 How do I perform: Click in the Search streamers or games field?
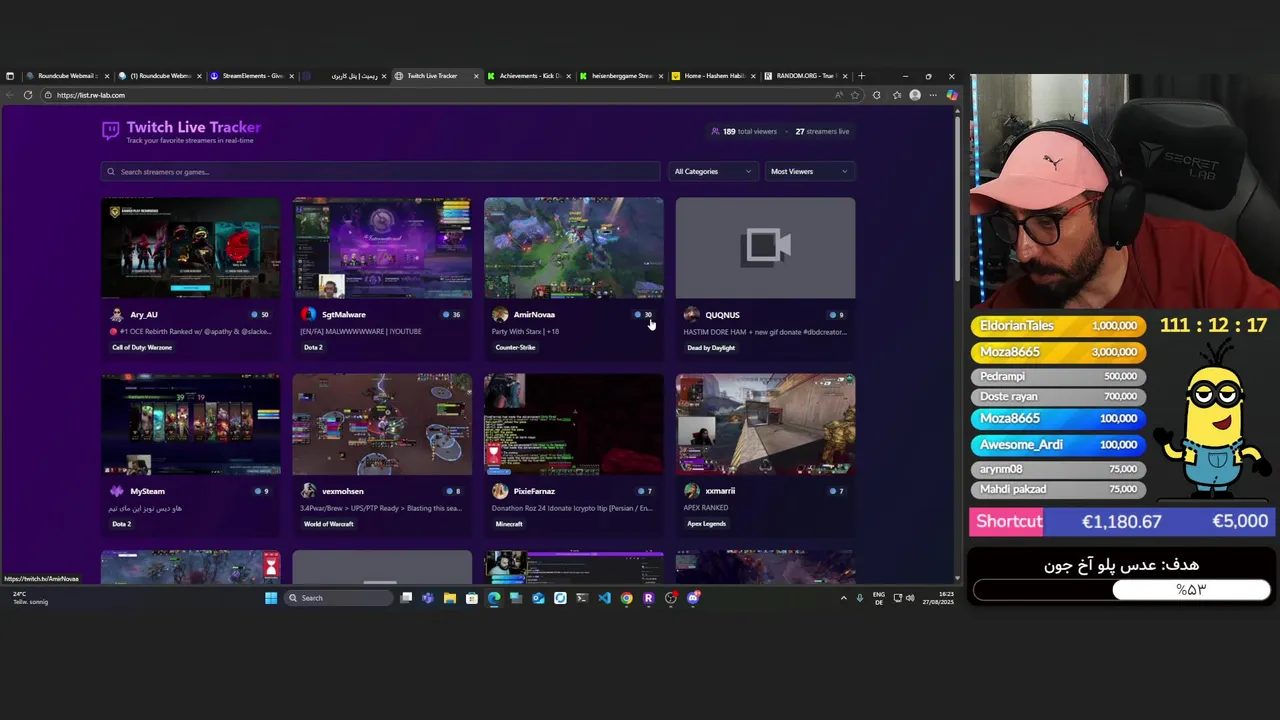[380, 172]
